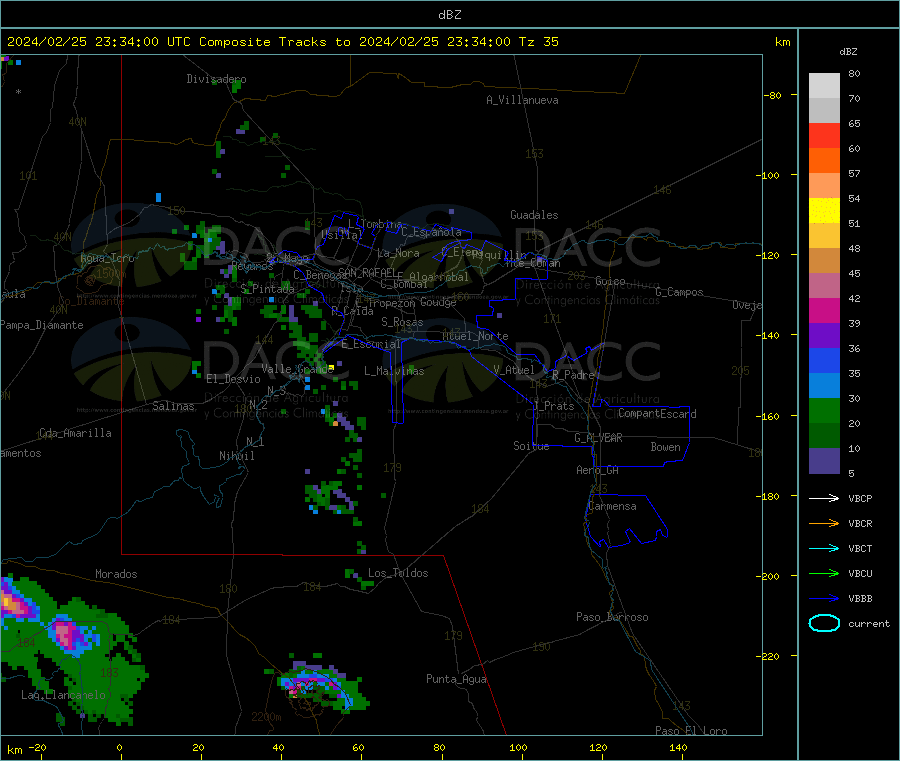Click the '0' tick on the bottom axis
The height and width of the screenshot is (761, 900).
[119, 747]
